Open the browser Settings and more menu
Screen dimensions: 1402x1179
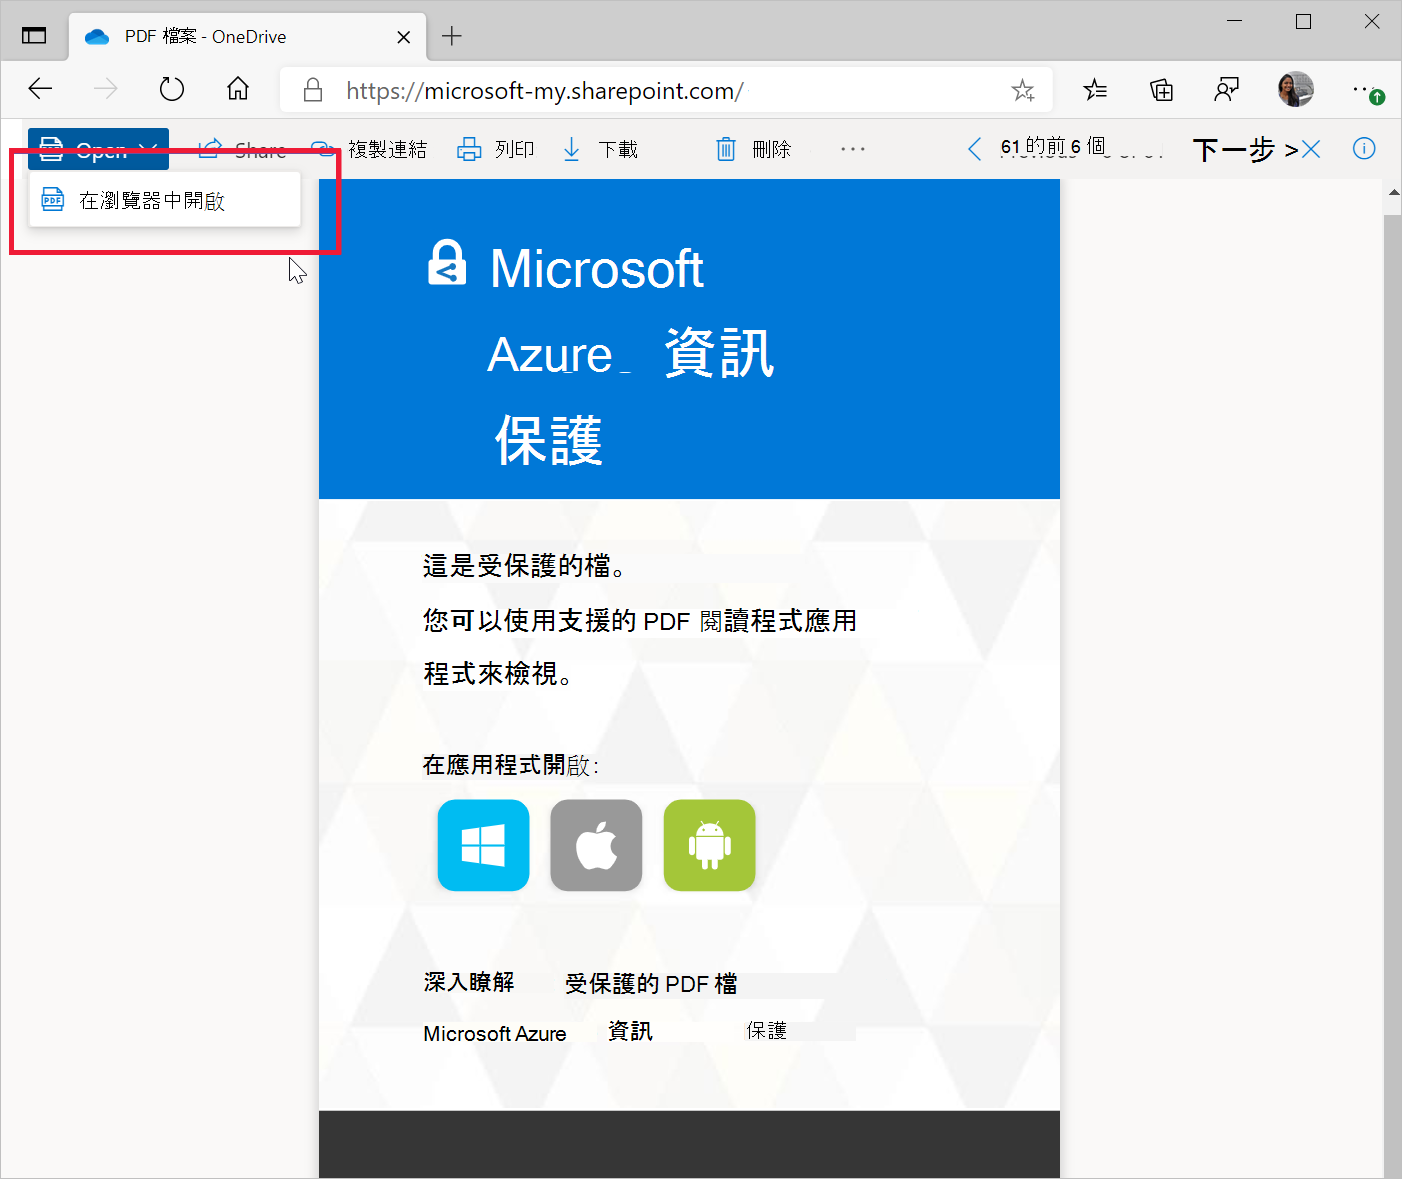click(1365, 90)
